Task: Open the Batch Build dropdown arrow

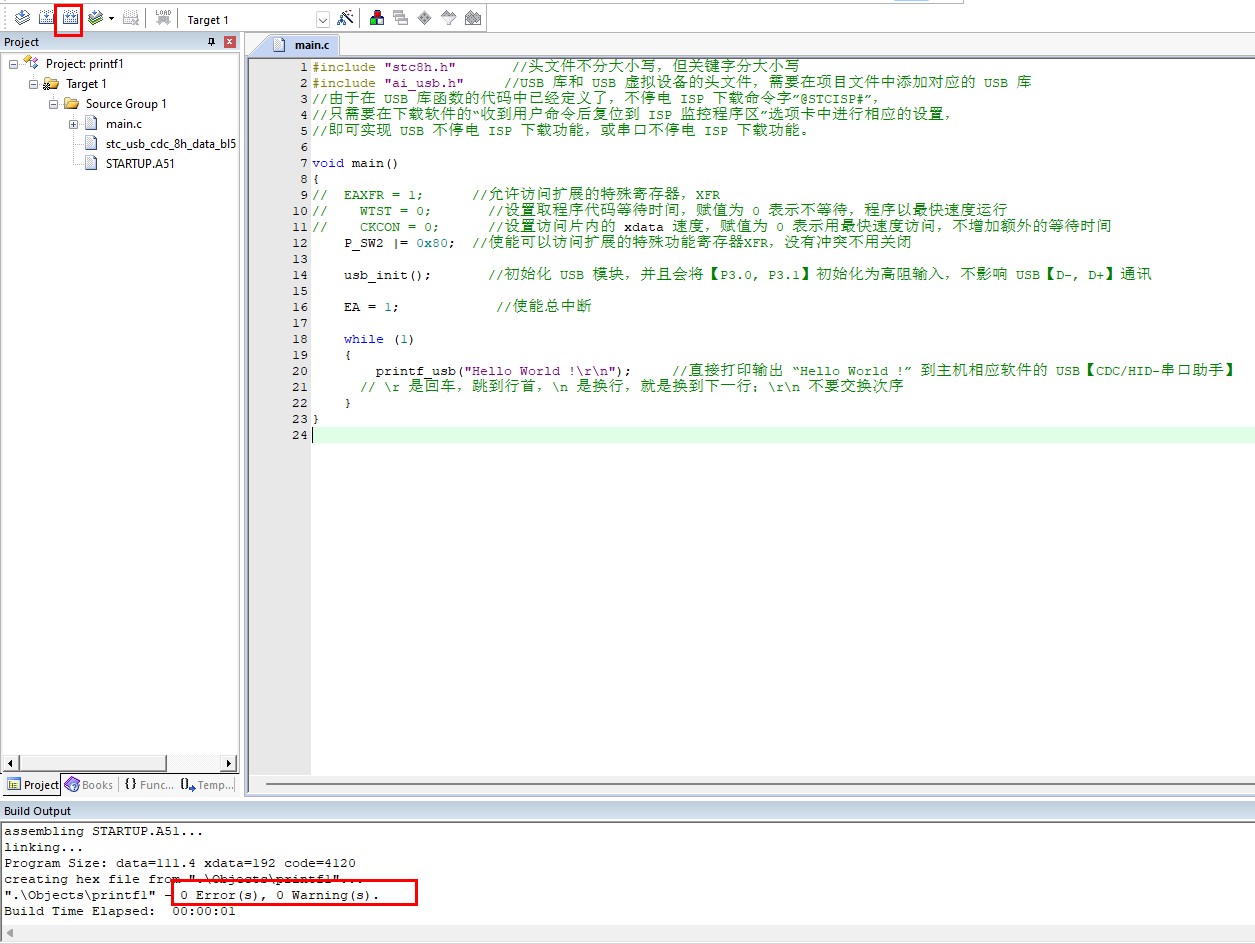Action: point(111,19)
